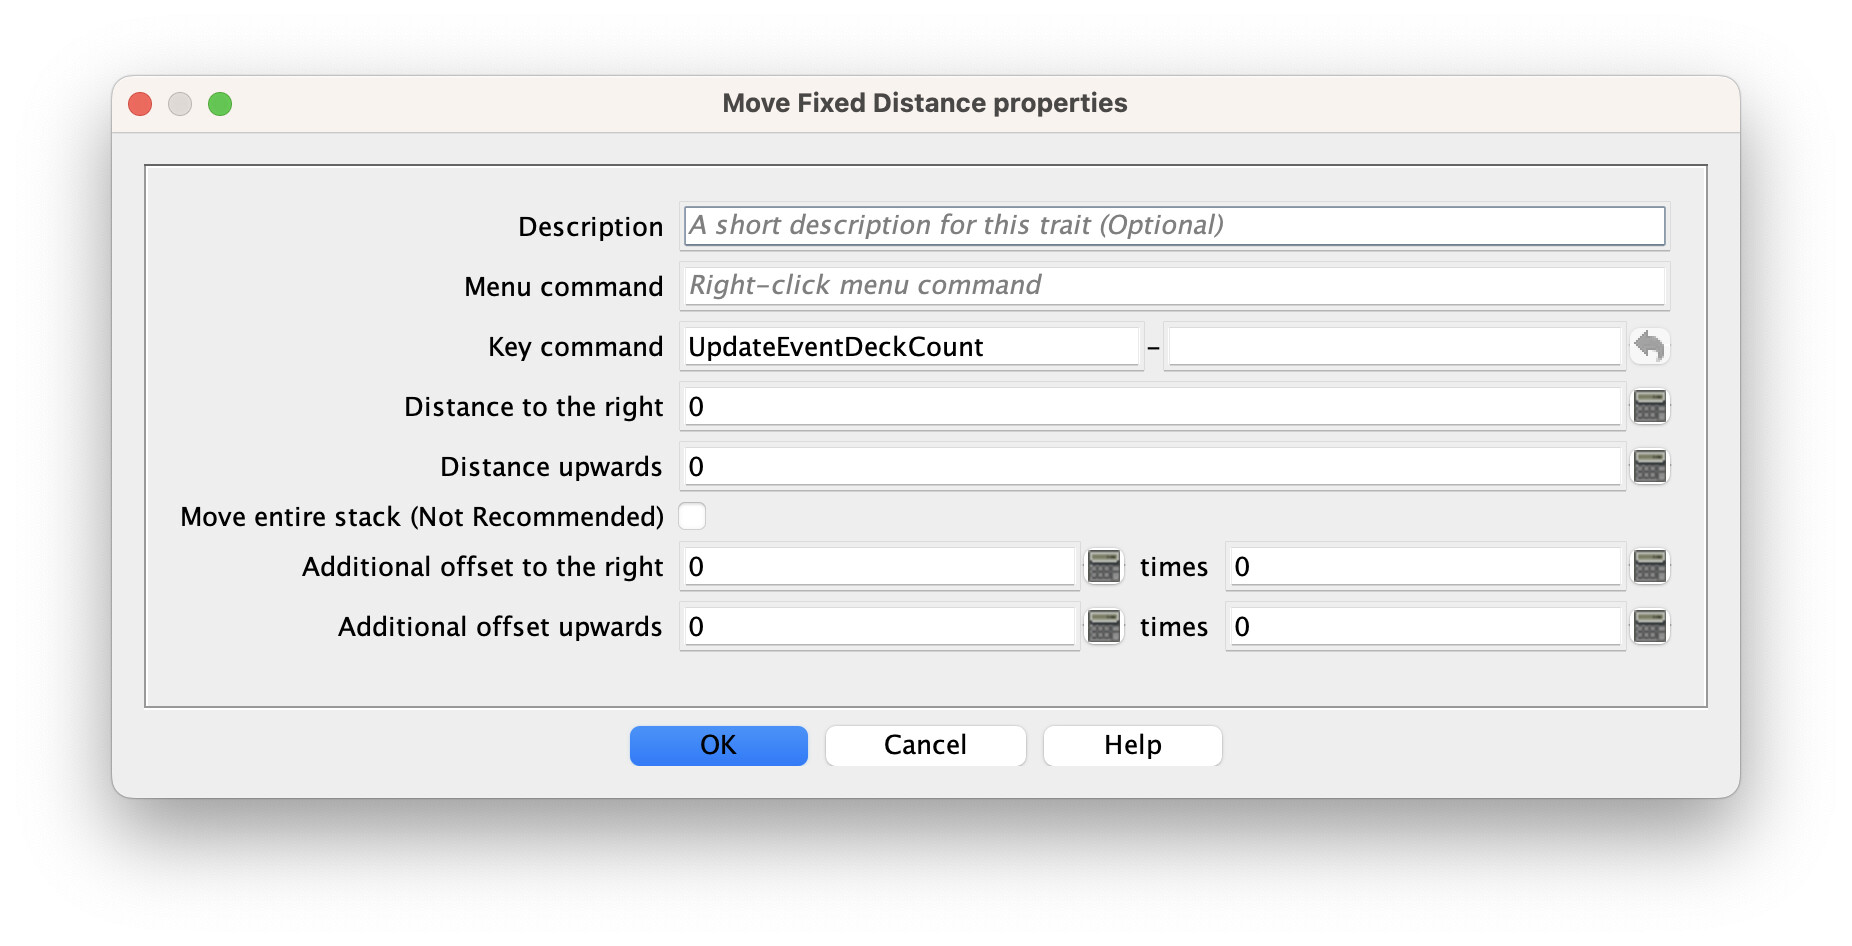Click the undo arrow beside Key command
Screen dimensions: 1852x946
[1650, 347]
